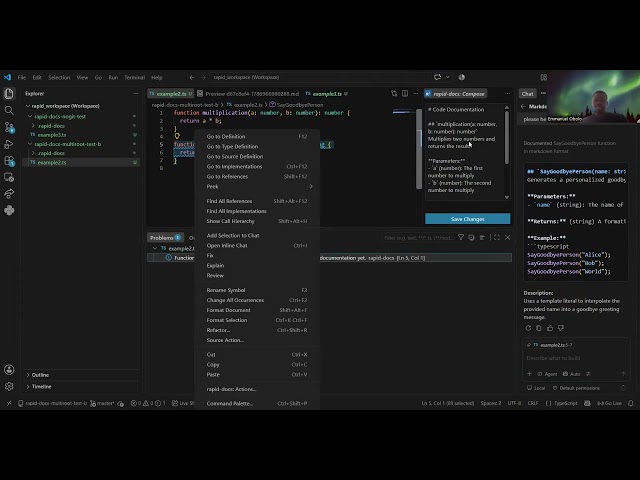Switch to the Preview markdown editor tab
Viewport: 640px width, 480px height.
249,94
